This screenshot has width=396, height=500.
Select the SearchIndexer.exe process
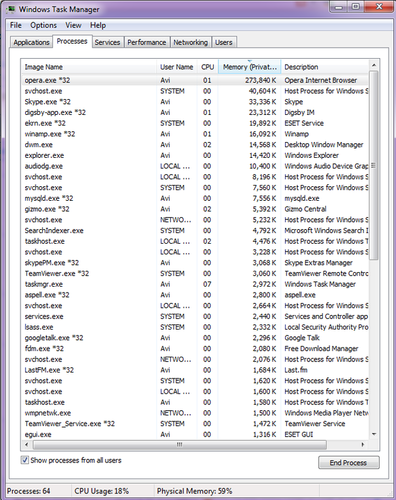195,230
